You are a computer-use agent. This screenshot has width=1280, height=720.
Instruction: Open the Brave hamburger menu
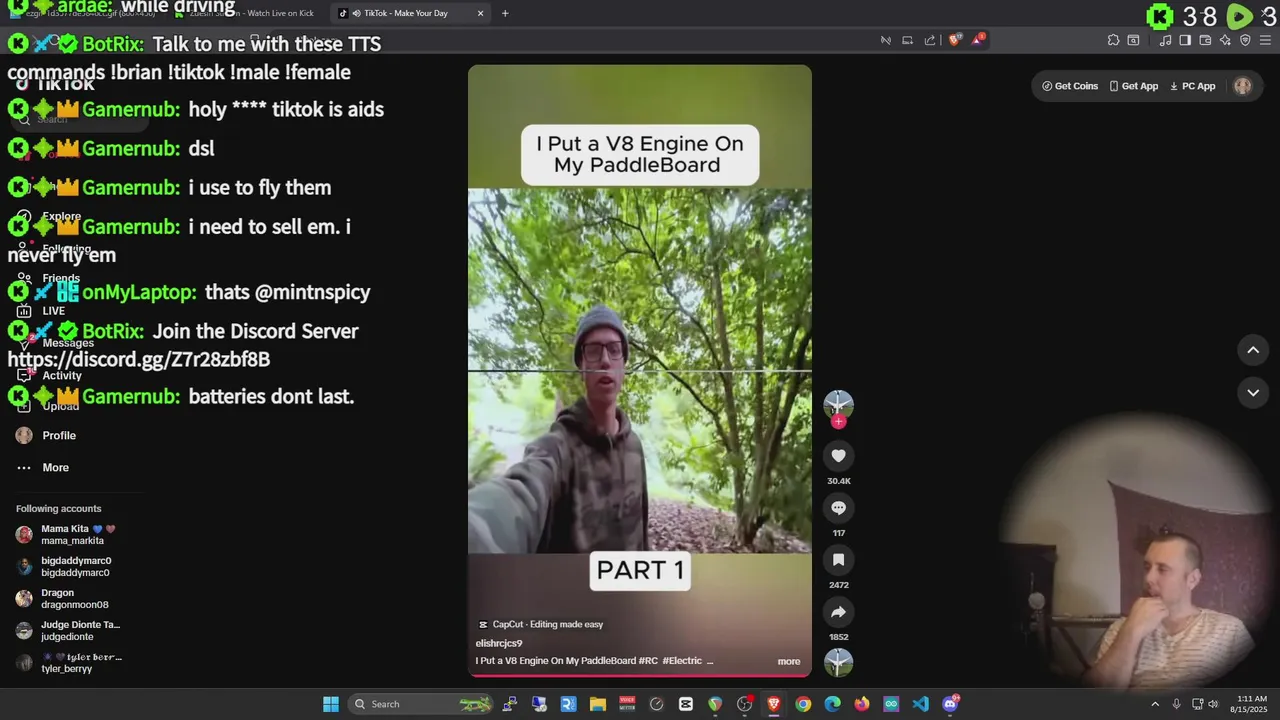point(1266,40)
